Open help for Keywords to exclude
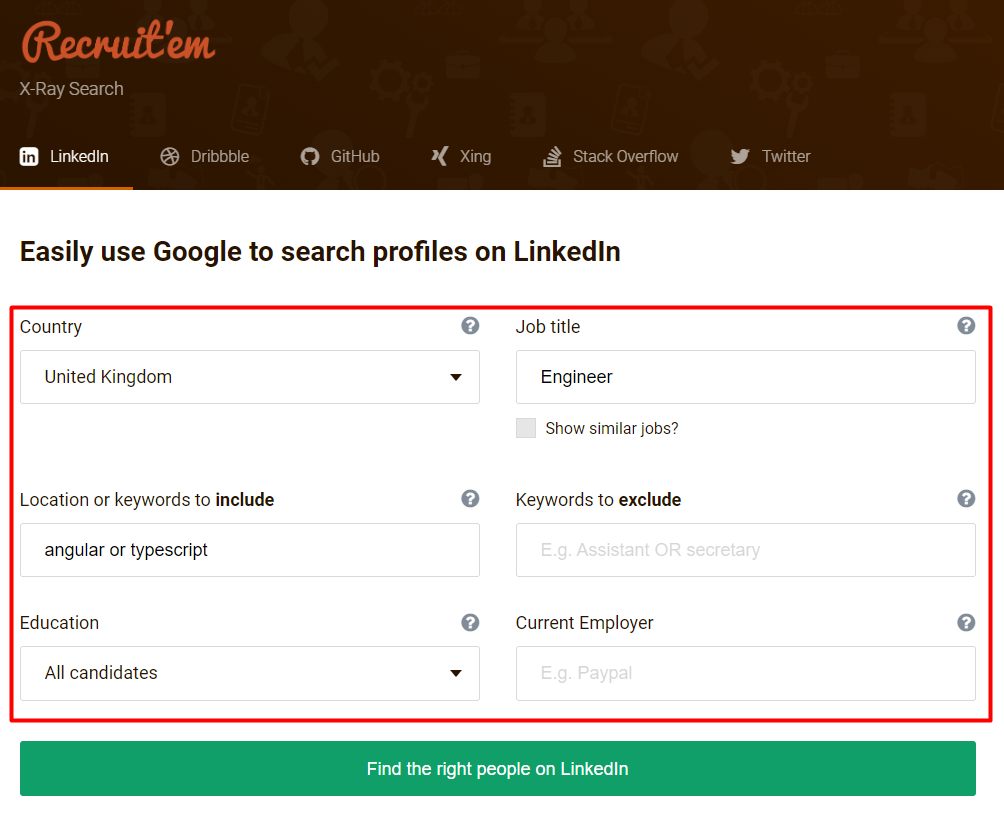Viewport: 1004px width, 818px height. pyautogui.click(x=966, y=498)
